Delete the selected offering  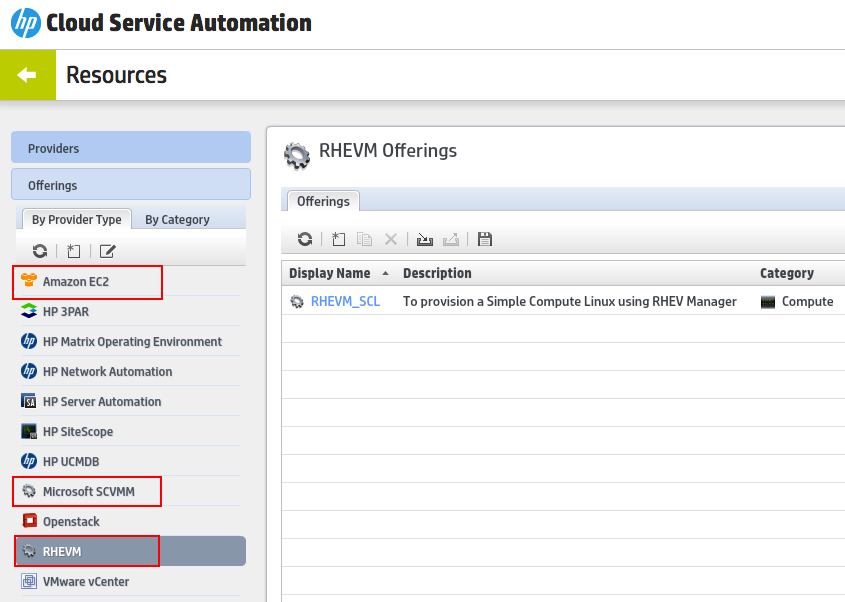pos(391,239)
